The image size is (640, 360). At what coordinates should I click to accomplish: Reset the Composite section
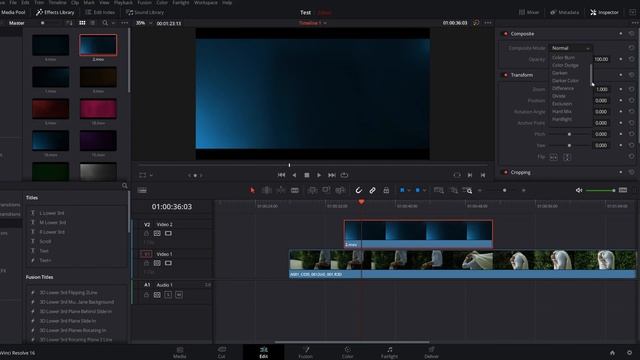631,34
